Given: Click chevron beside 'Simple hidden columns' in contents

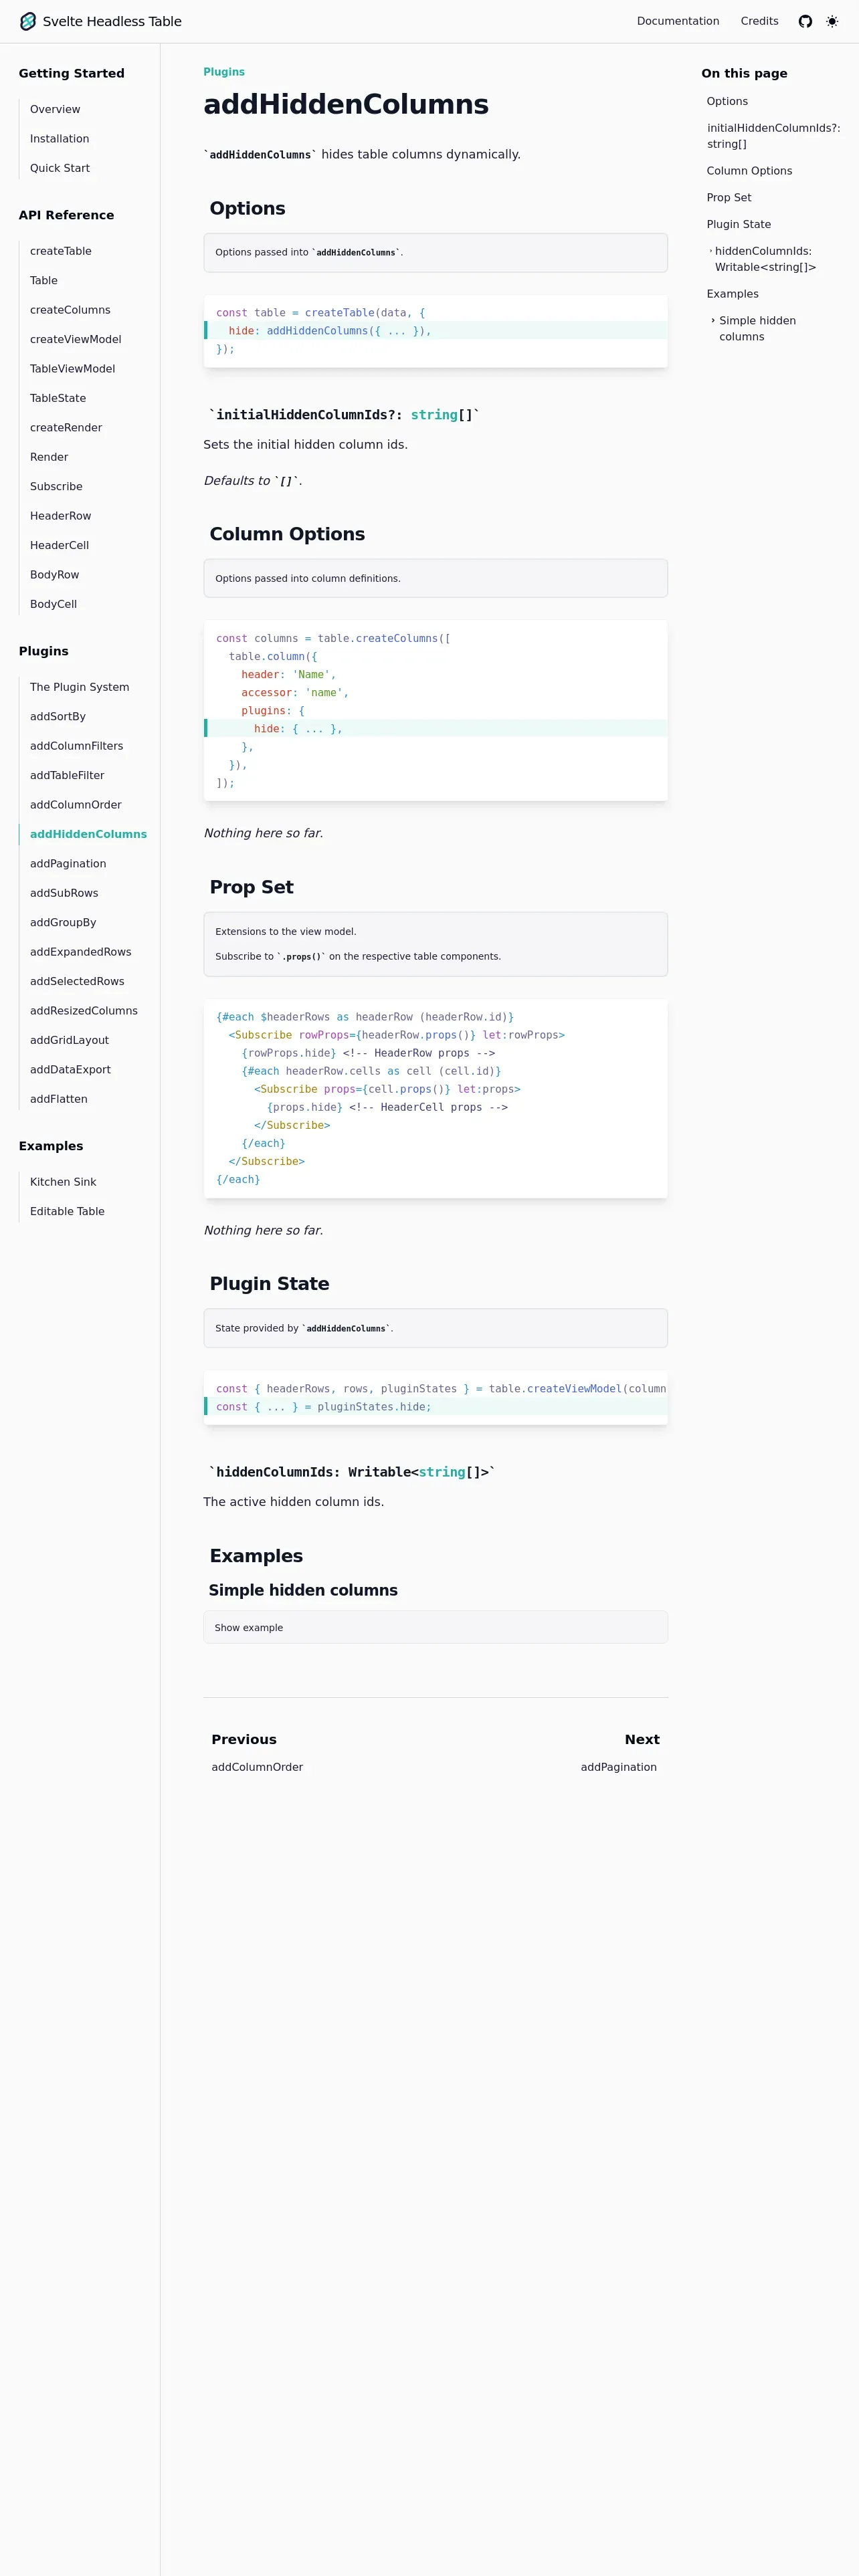Looking at the screenshot, I should (713, 321).
